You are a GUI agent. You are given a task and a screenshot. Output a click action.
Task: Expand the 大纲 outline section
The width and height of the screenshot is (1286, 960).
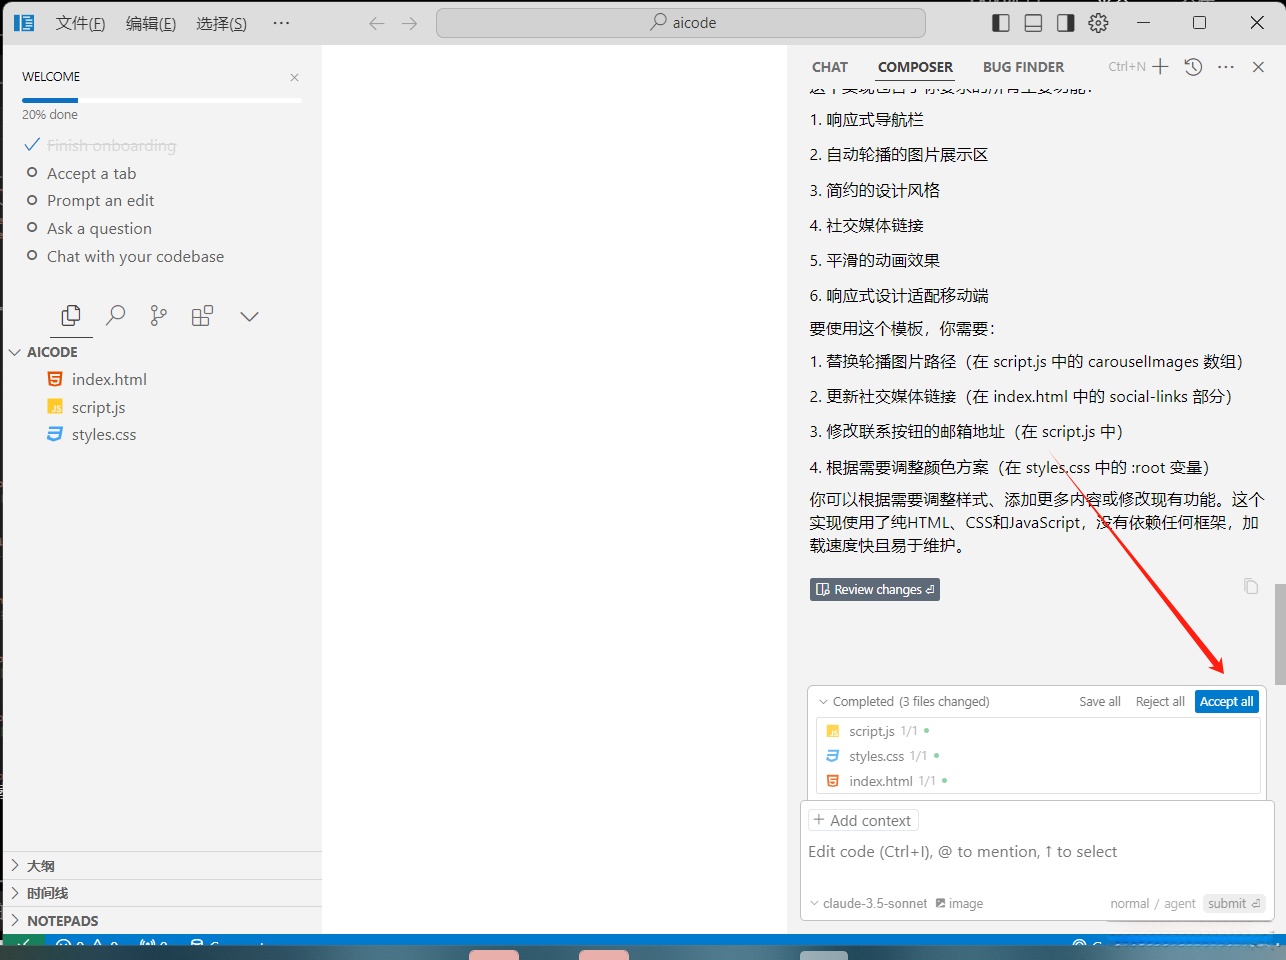coord(15,866)
